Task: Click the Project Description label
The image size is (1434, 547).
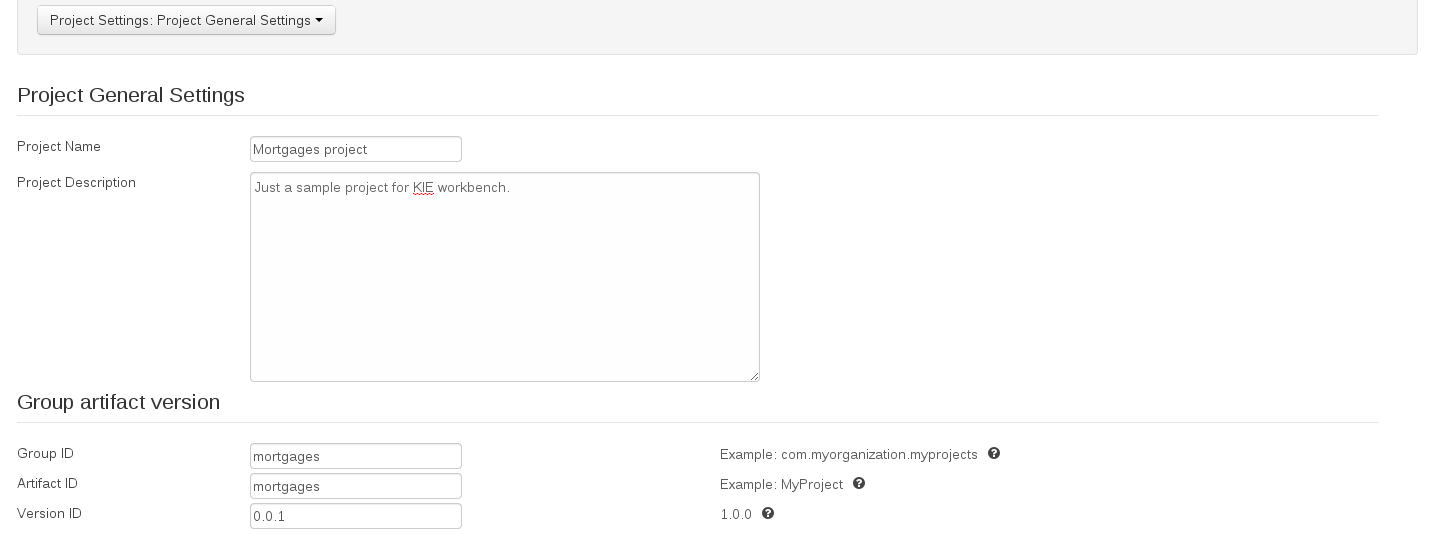Action: click(x=76, y=183)
